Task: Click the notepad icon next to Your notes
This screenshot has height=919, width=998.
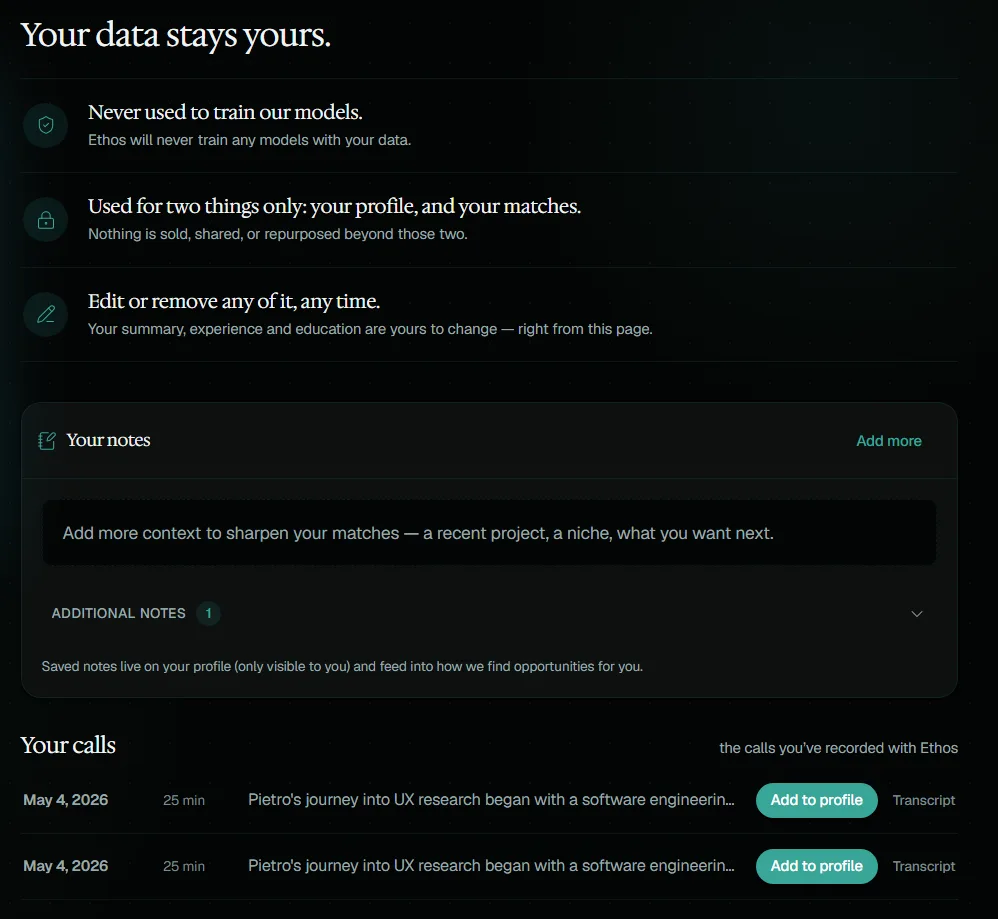Action: 46,440
